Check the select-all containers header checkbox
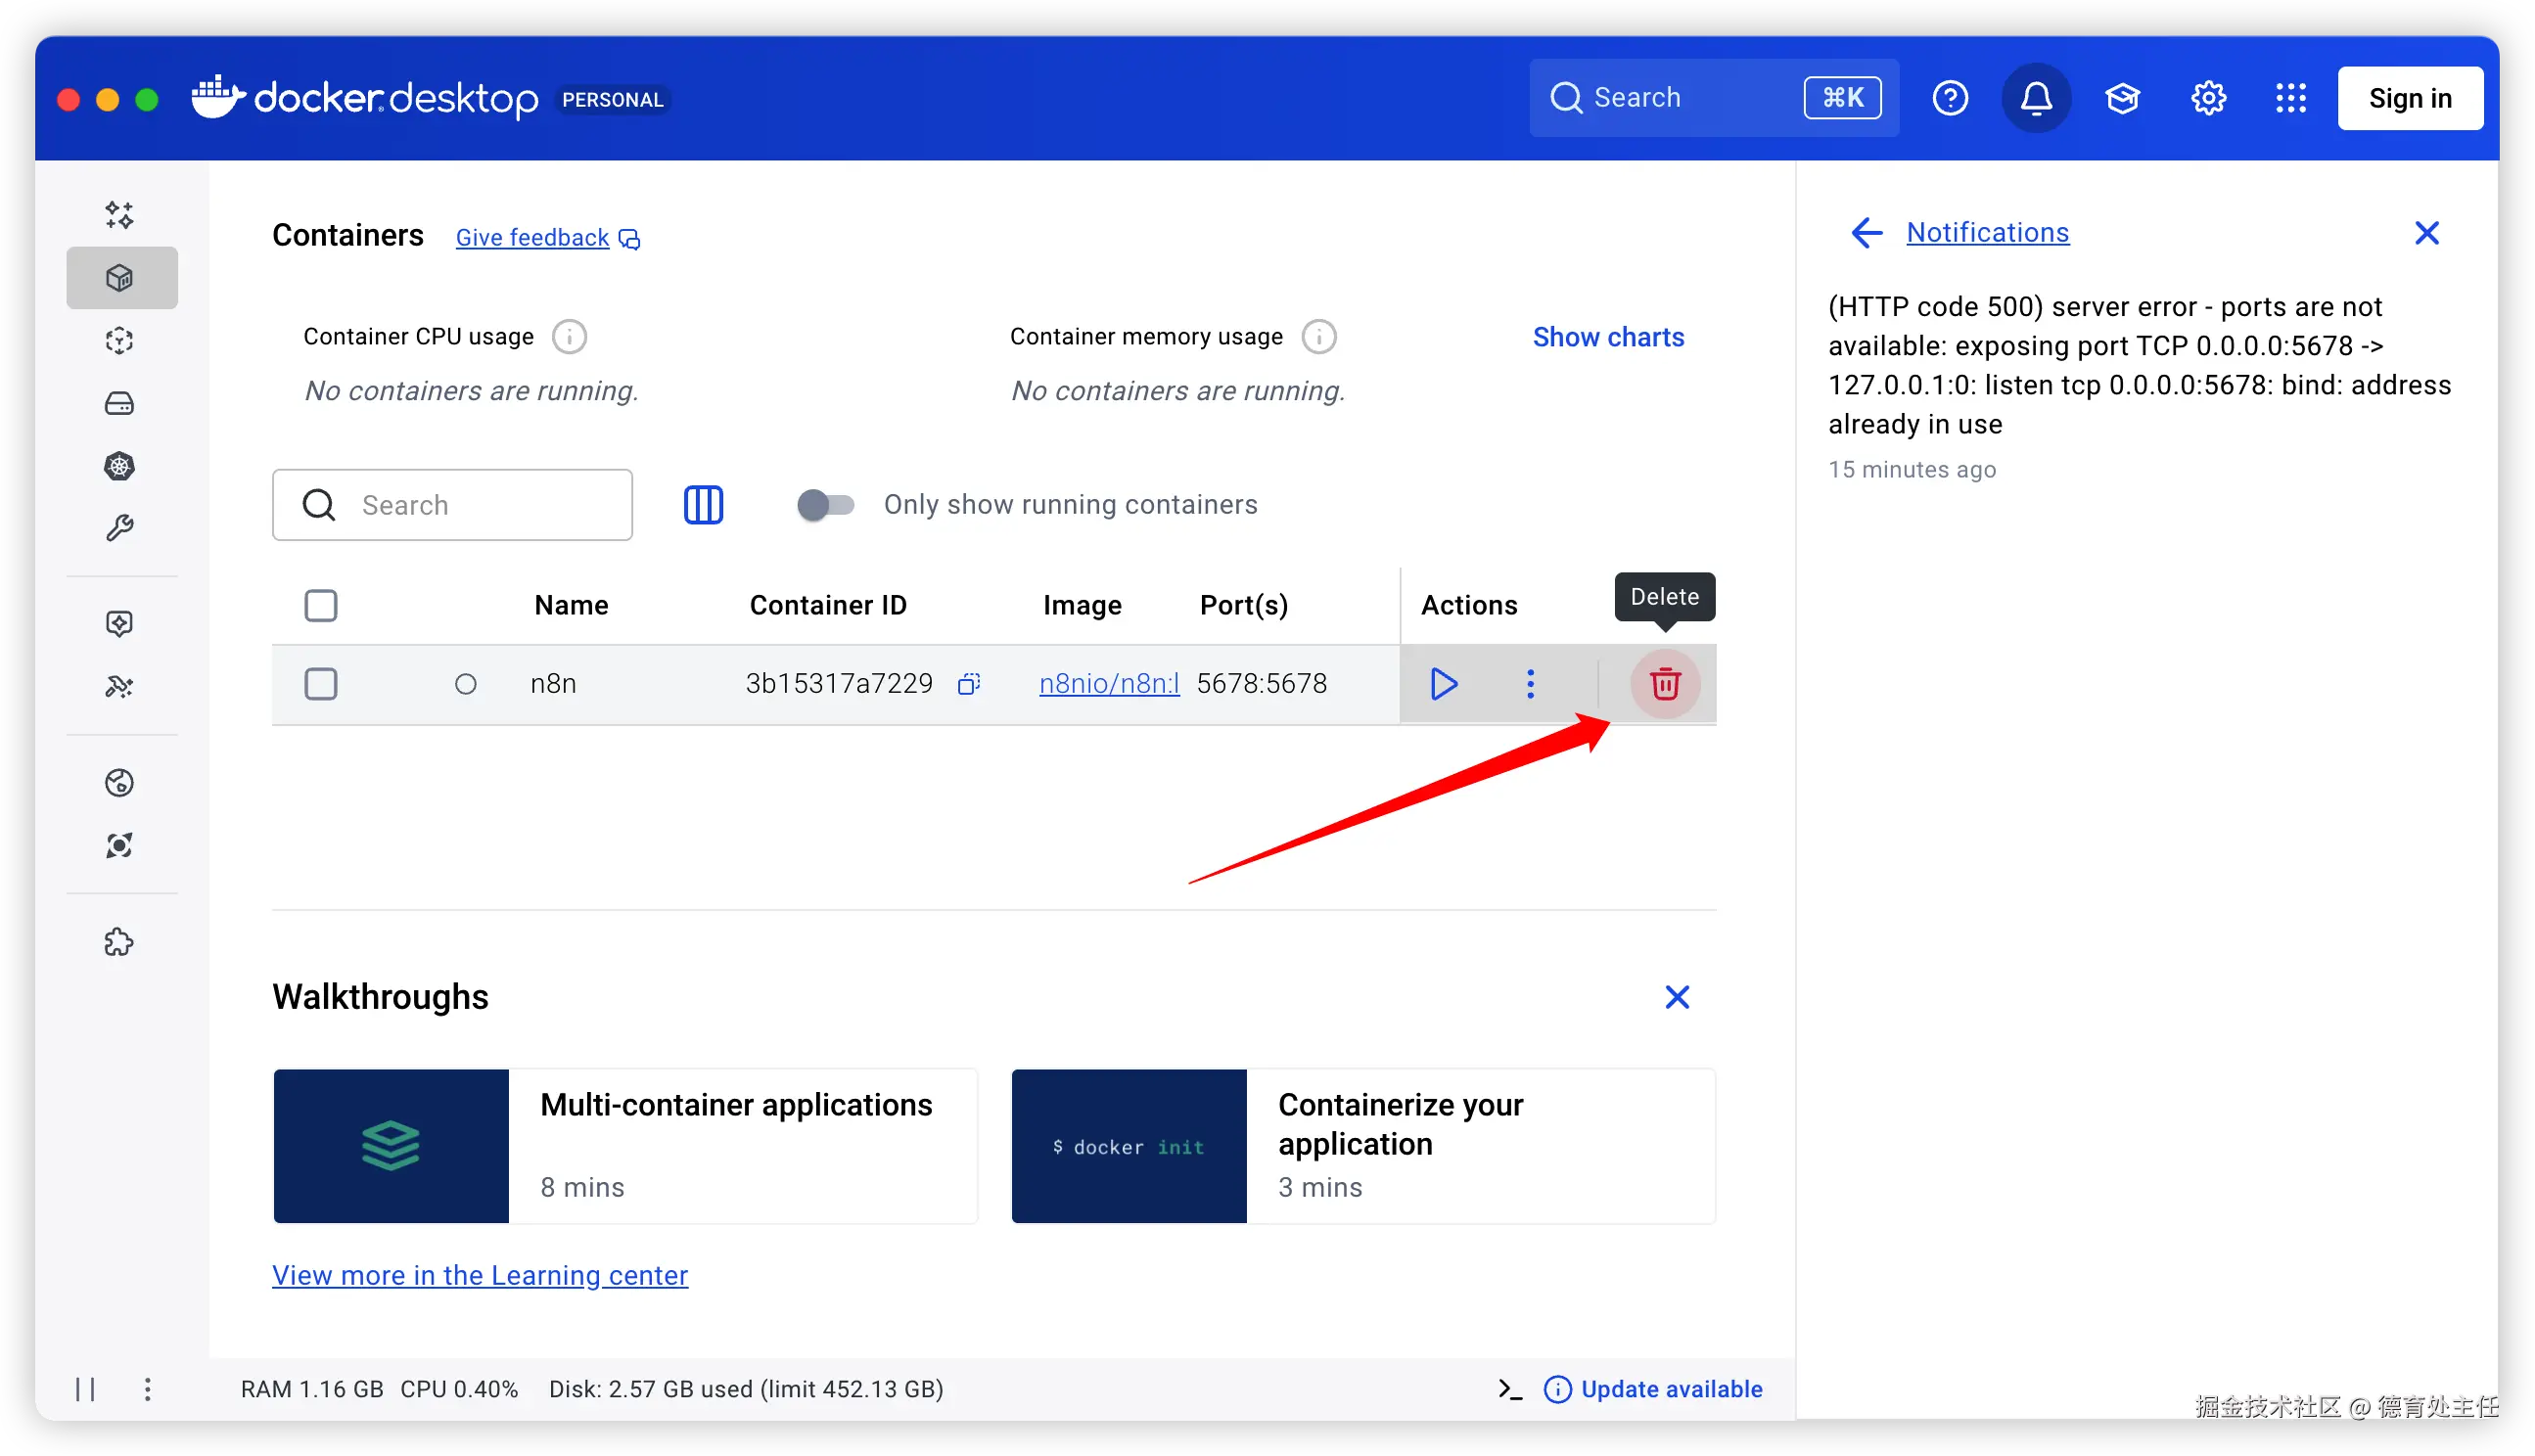The height and width of the screenshot is (1456, 2535). point(321,605)
